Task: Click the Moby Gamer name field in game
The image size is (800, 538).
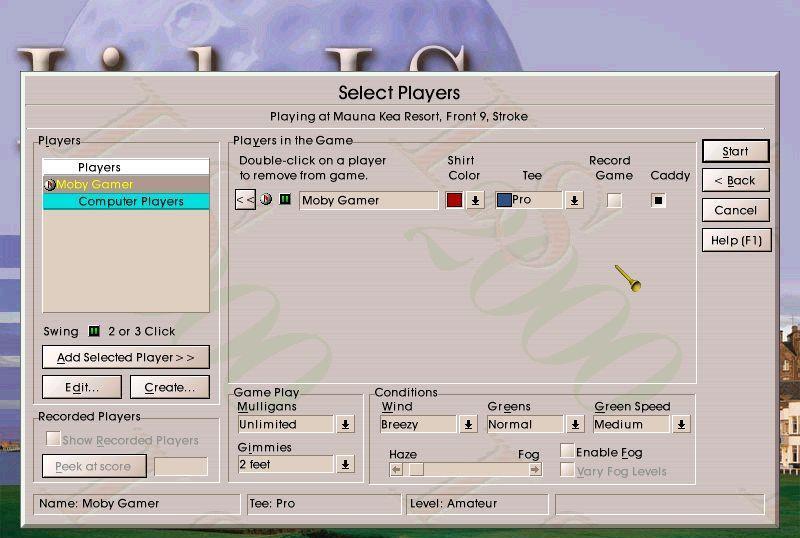Action: pos(368,200)
